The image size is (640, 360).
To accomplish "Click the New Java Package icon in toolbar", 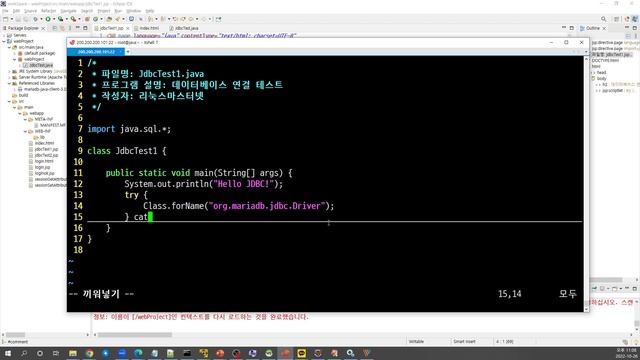I will click(x=87, y=19).
